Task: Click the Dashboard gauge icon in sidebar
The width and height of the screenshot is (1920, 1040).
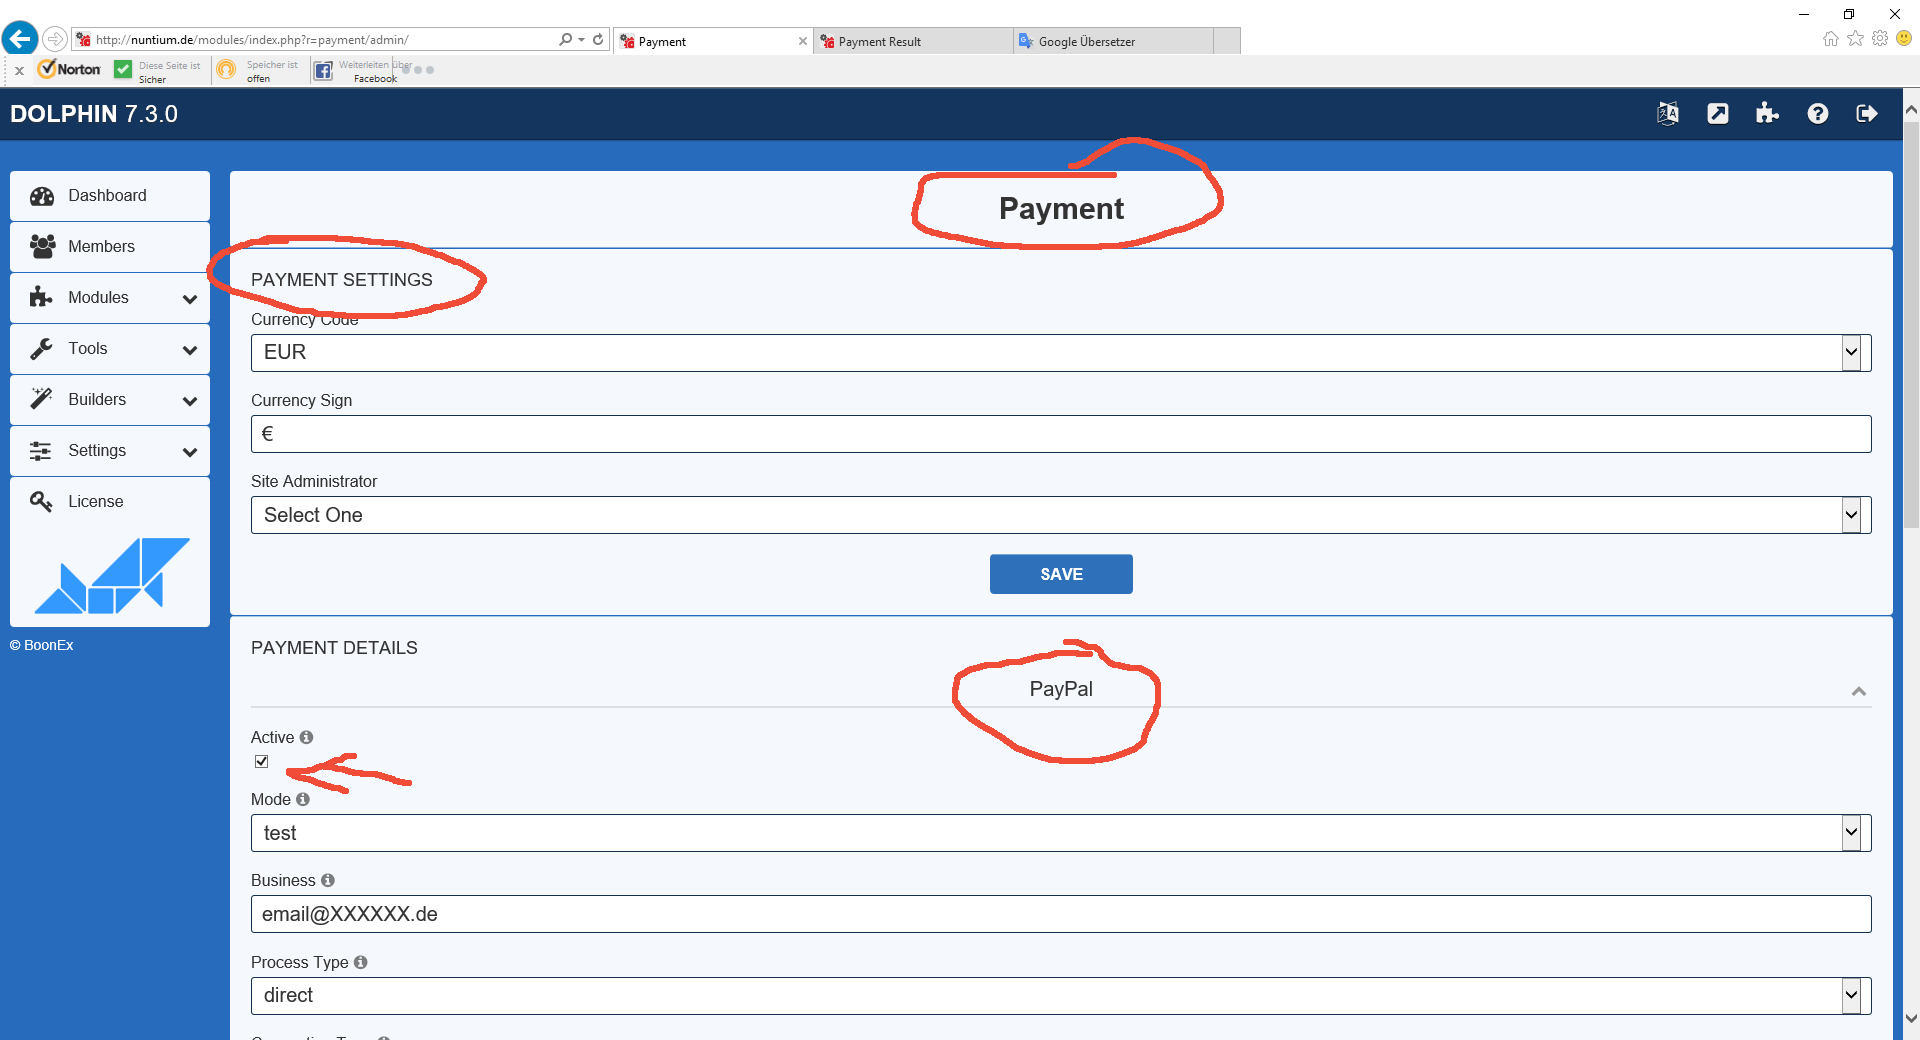Action: click(x=42, y=196)
